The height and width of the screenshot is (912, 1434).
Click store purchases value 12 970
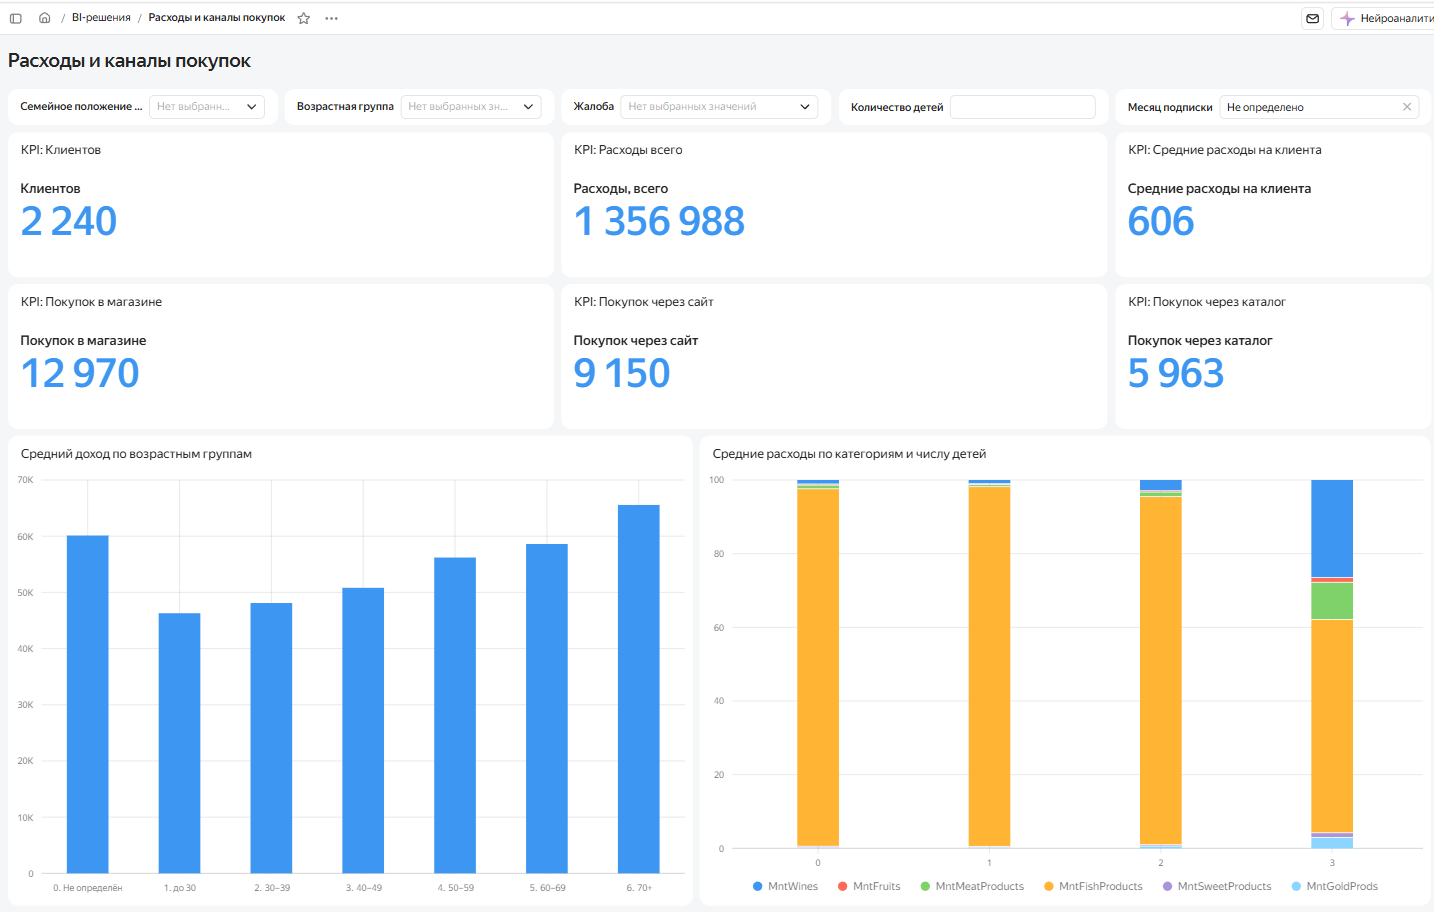coord(80,373)
